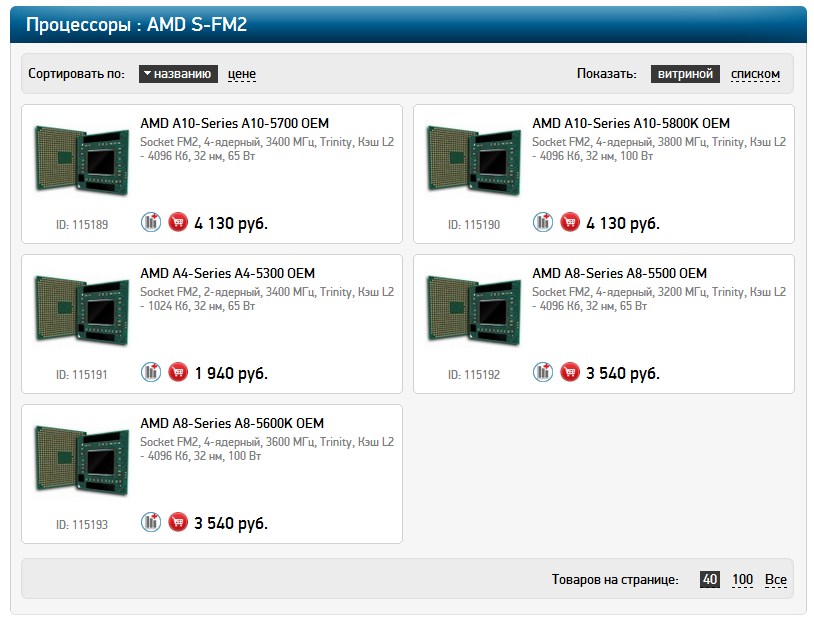The width and height of the screenshot is (814, 622).
Task: Click compare icon for A4-5300 OEM
Action: 151,372
